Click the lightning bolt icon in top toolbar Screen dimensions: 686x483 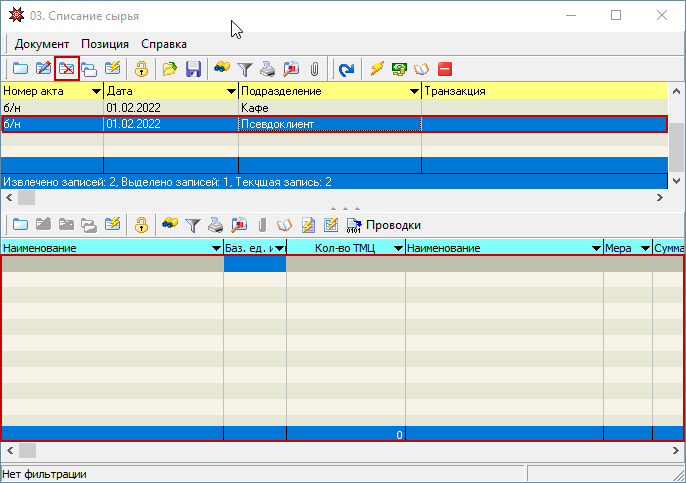coord(377,69)
